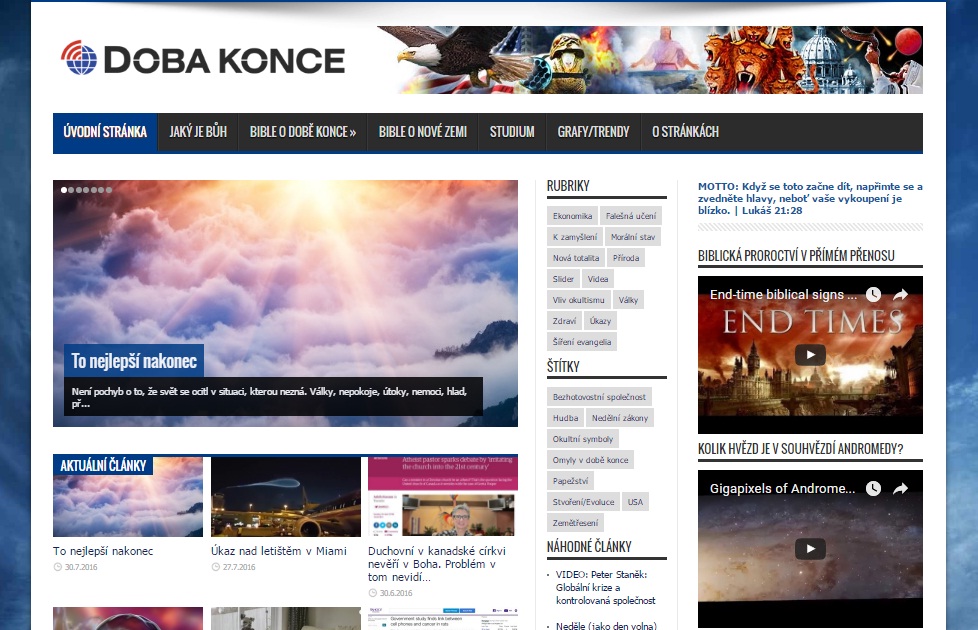The image size is (978, 630).
Task: Click the Zemětřesení tag
Action: [575, 523]
